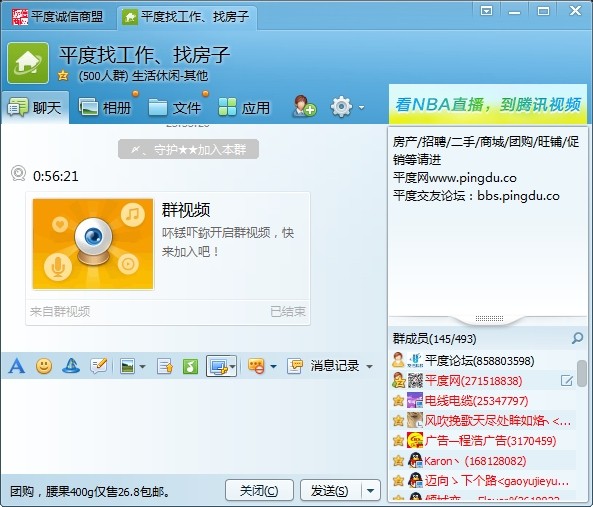Click the 关闭(C) button
The height and width of the screenshot is (507, 593).
click(259, 491)
